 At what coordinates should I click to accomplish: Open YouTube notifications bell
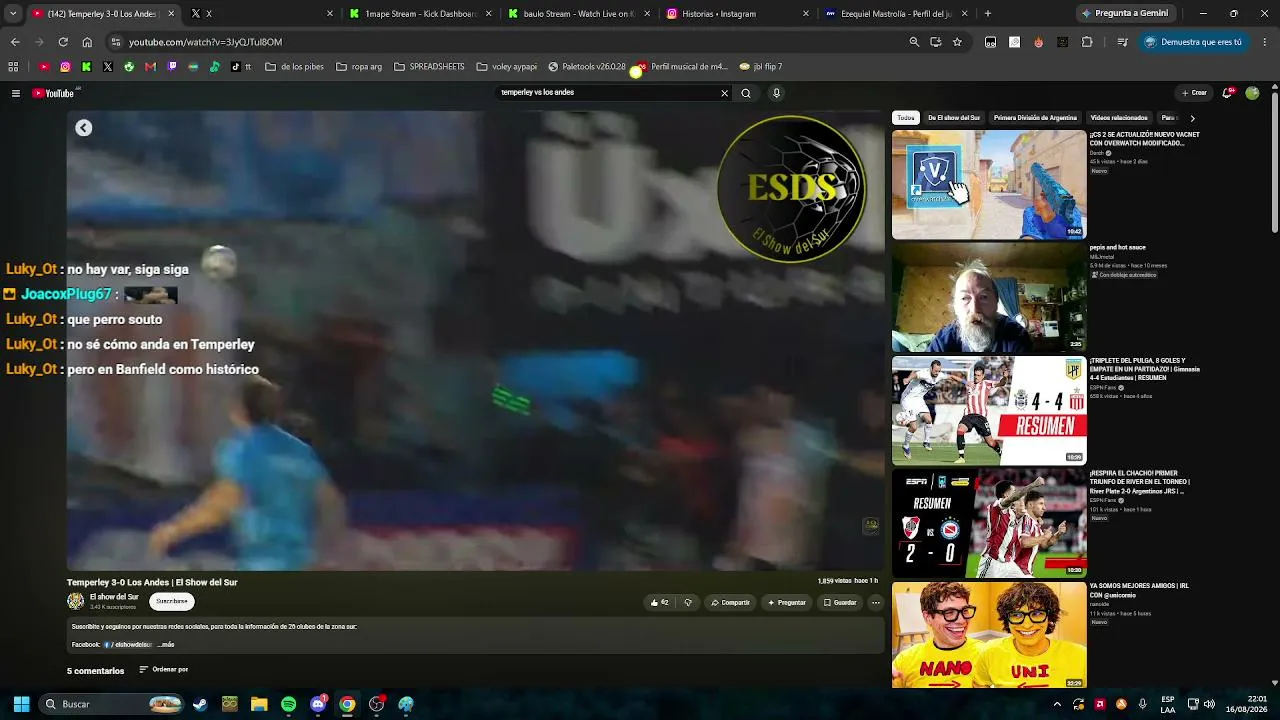1228,93
